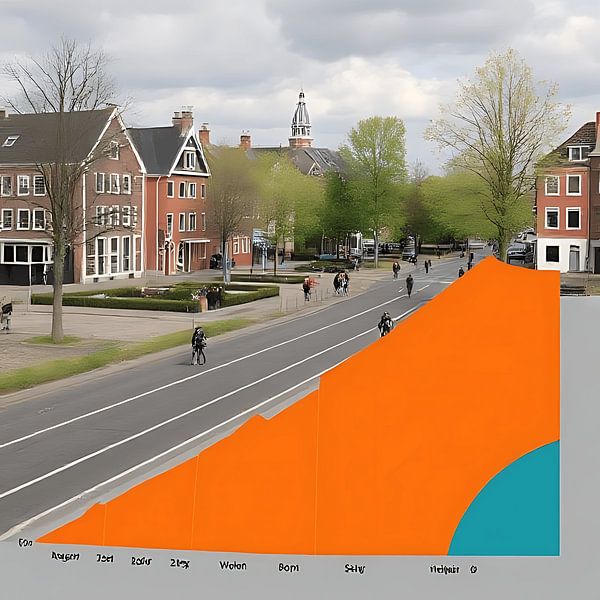600x600 pixels.
Task: Select the 'Jsel' axis label
Action: pos(105,558)
